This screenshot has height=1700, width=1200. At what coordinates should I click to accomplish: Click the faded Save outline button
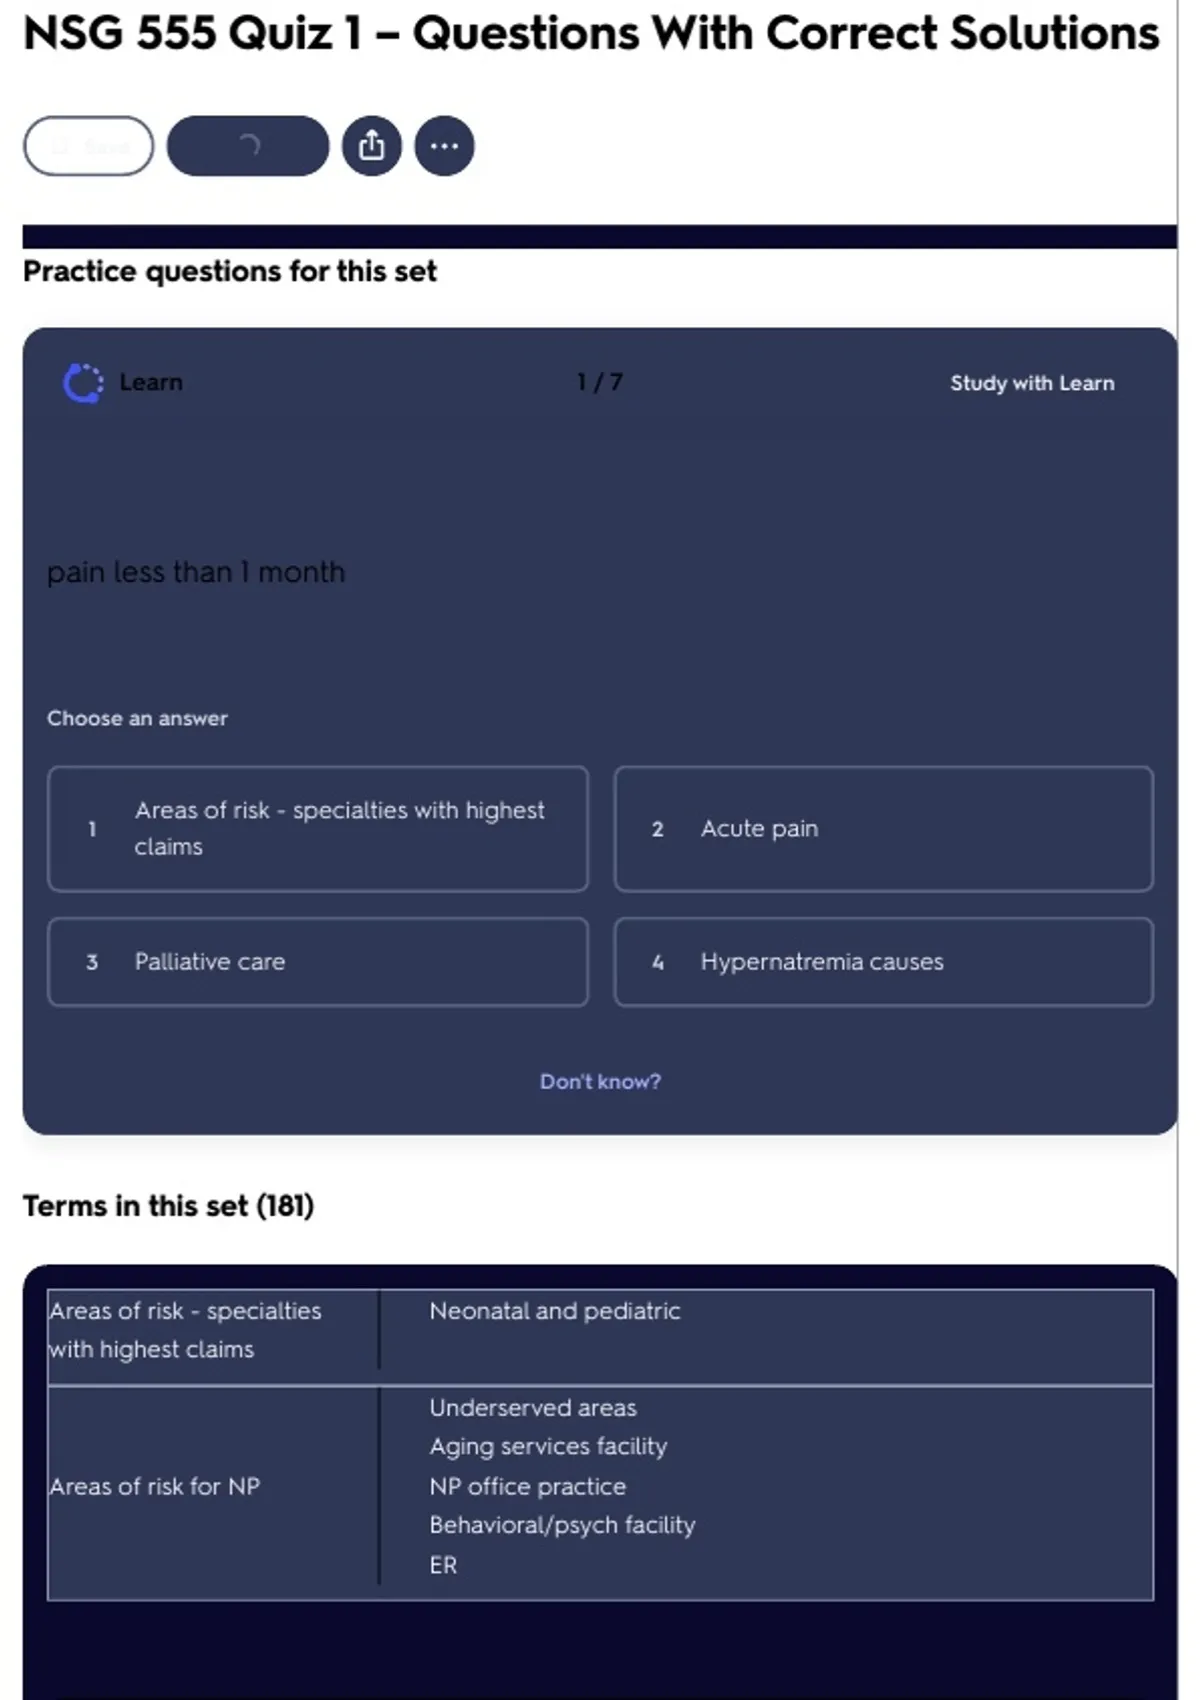[89, 146]
